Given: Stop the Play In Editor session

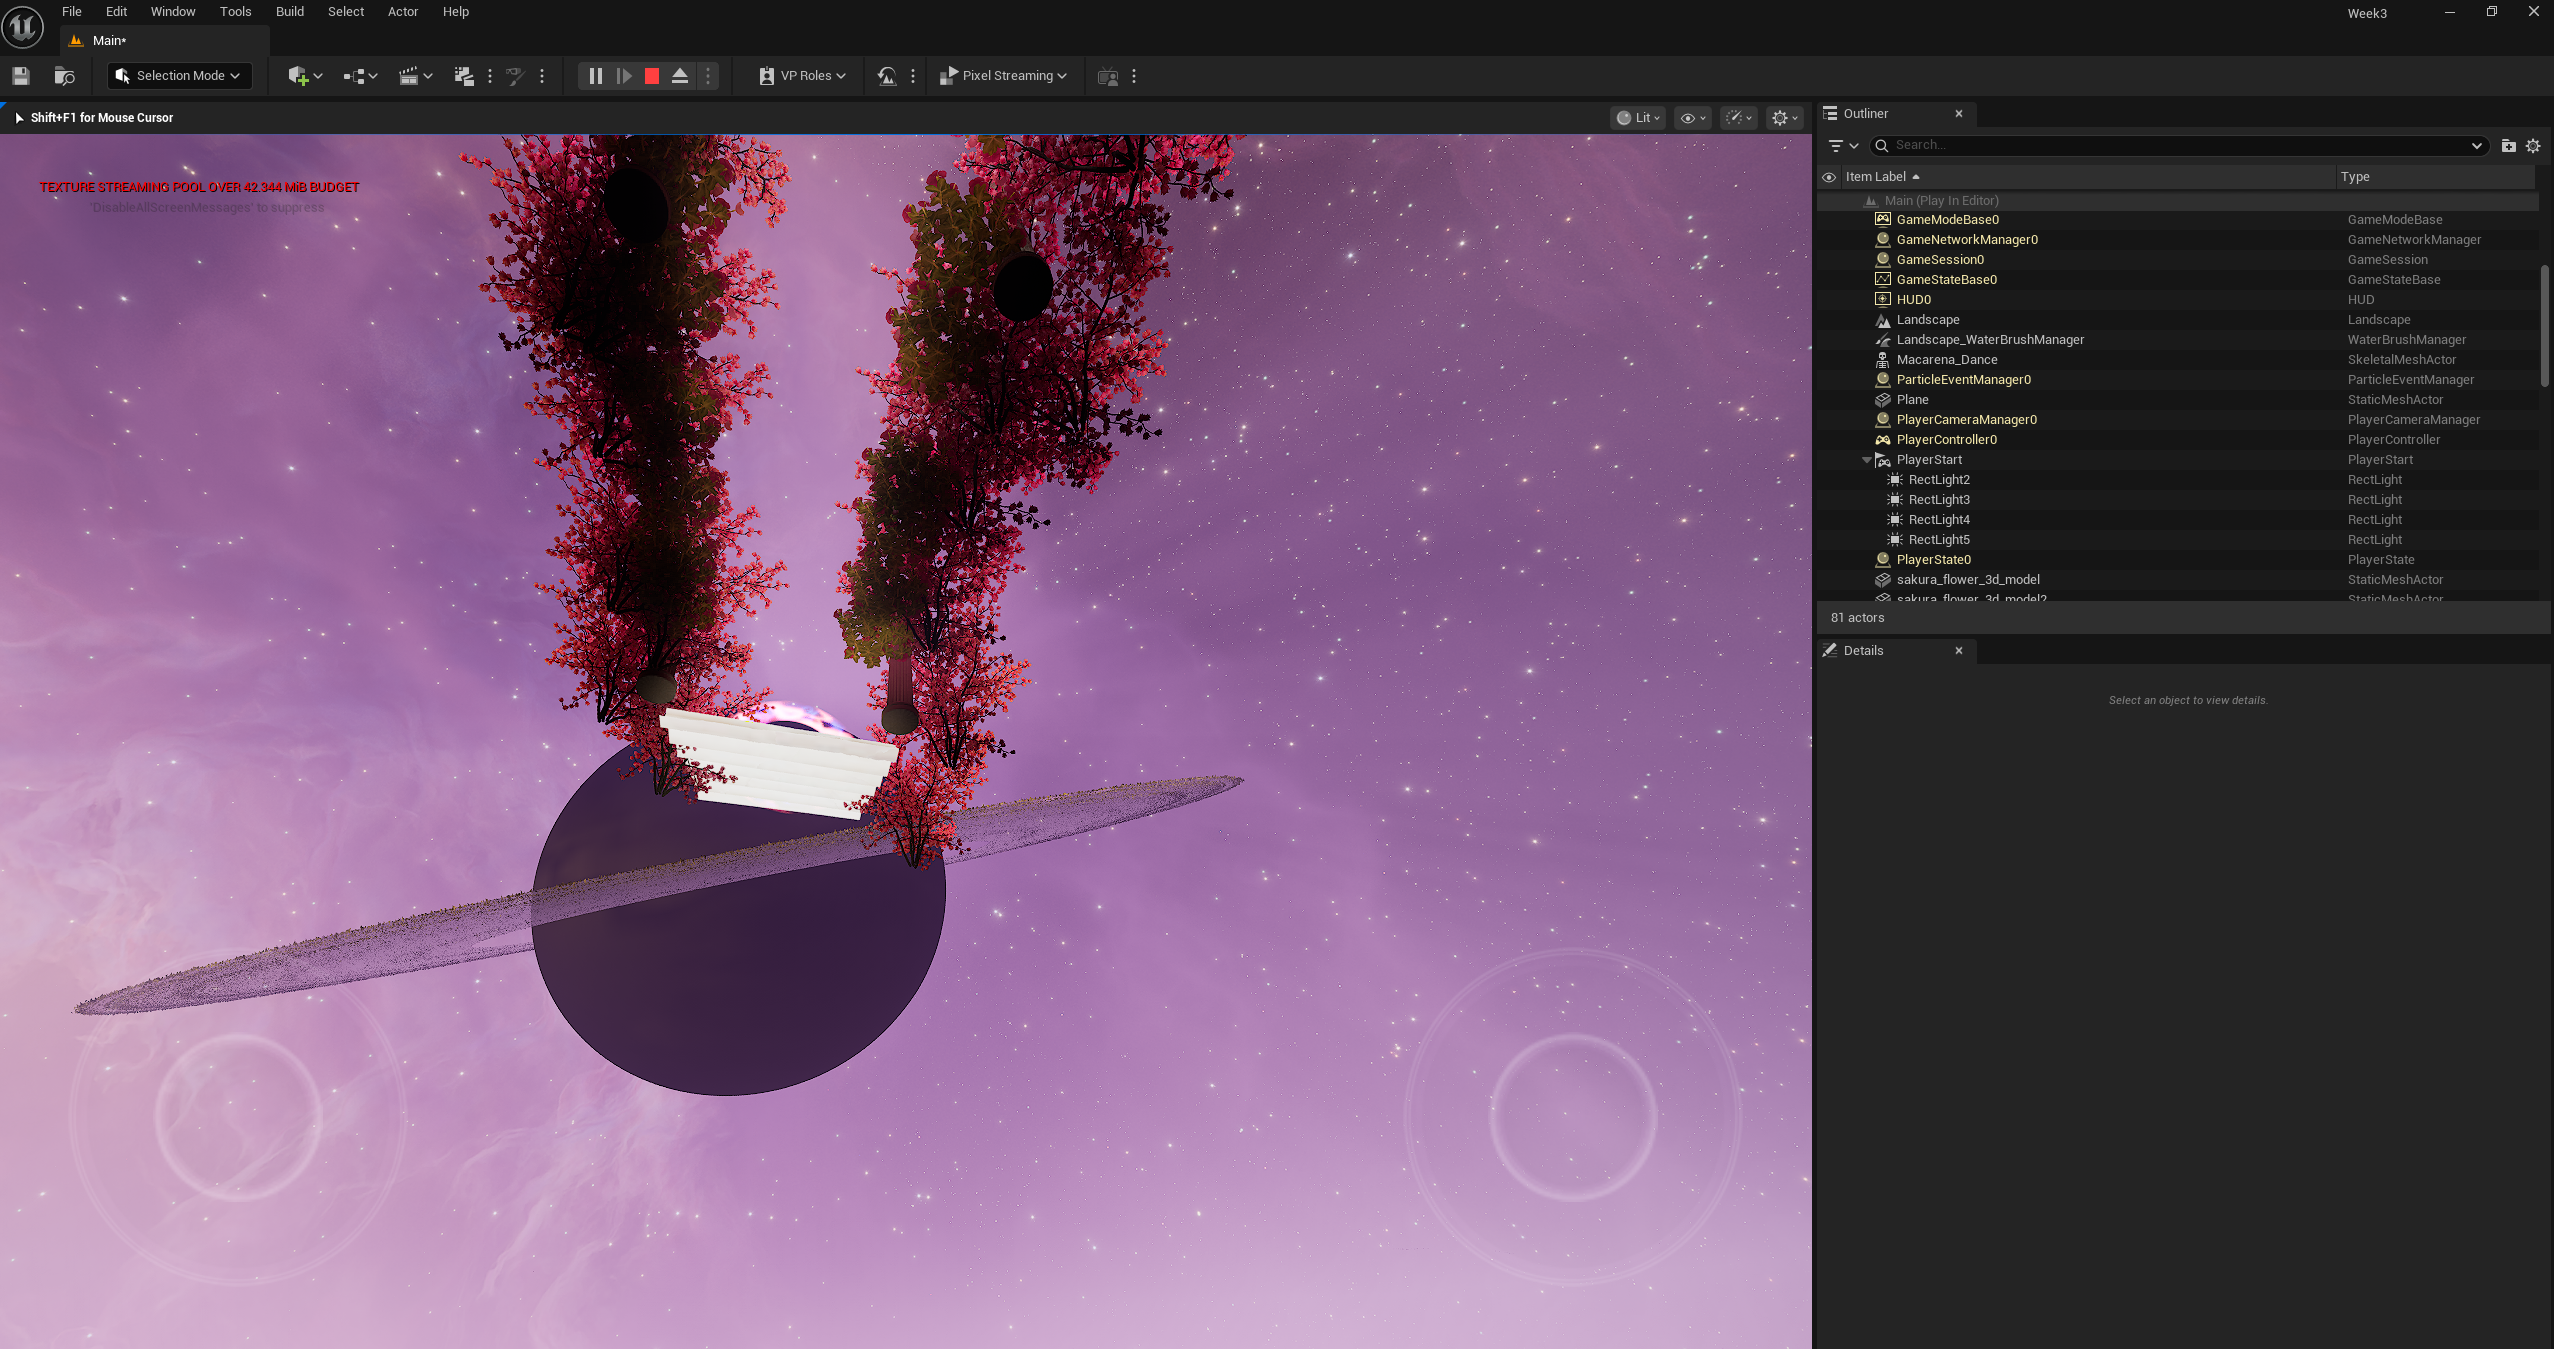Looking at the screenshot, I should (x=651, y=76).
